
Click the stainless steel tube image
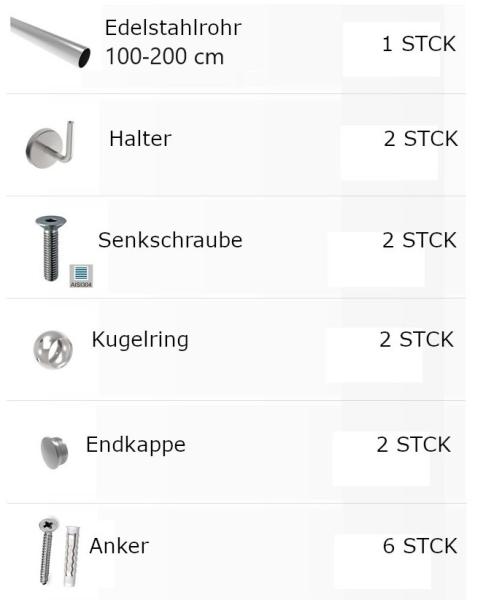[50, 42]
